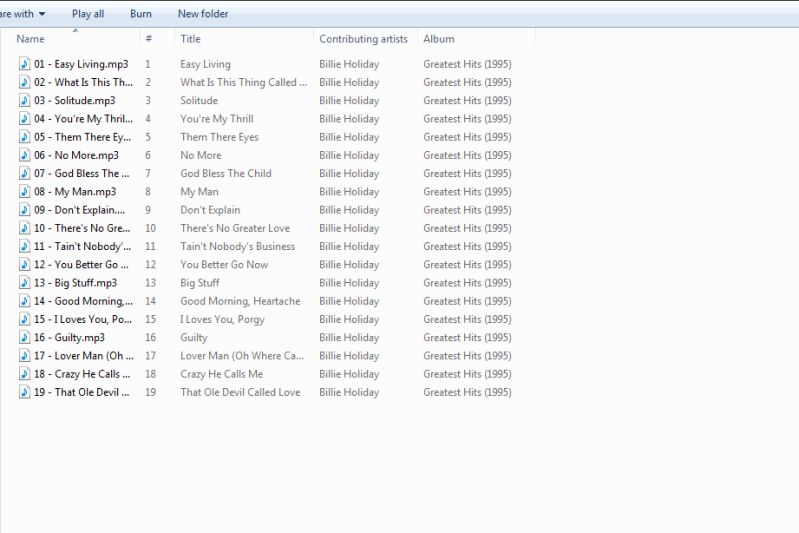Select file name 16 - Guilty.mp3
This screenshot has width=799, height=533.
[x=69, y=338]
